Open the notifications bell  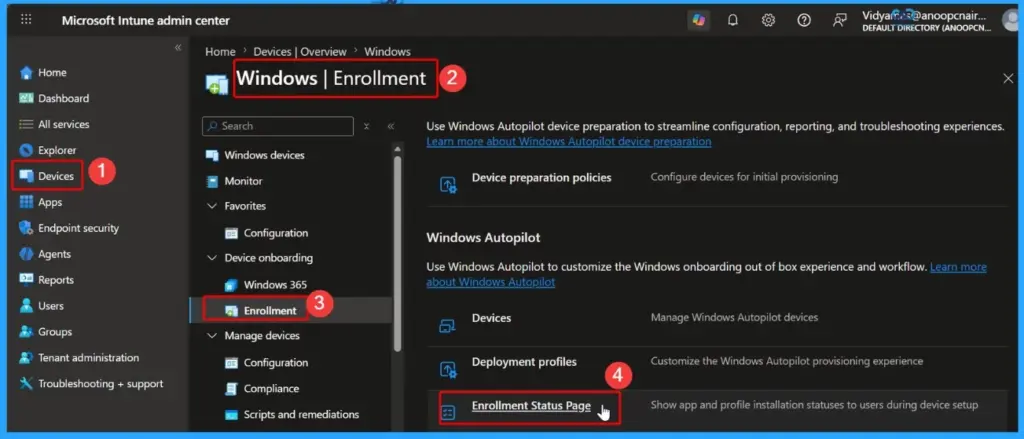pyautogui.click(x=733, y=20)
